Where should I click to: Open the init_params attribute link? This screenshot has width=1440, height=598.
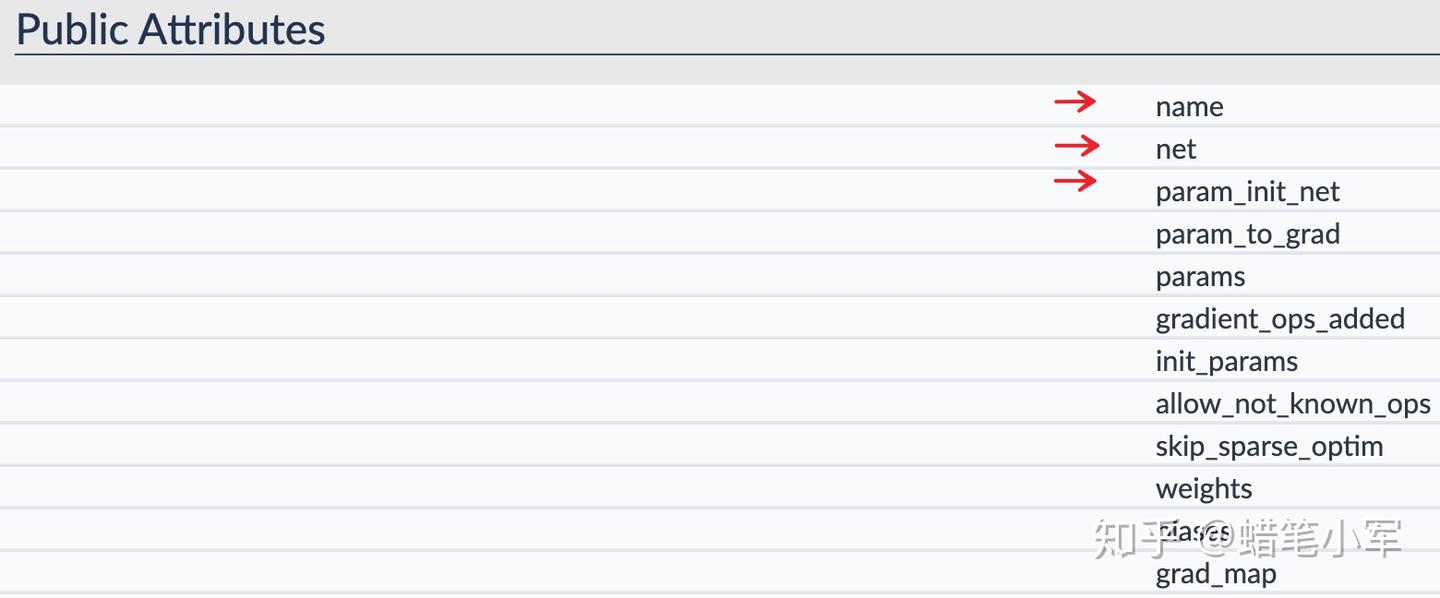1226,362
